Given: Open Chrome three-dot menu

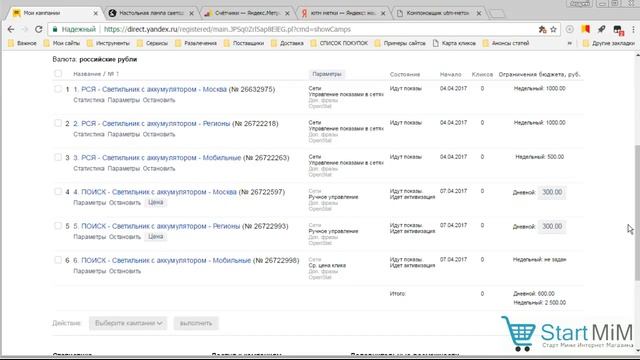Looking at the screenshot, I should click(633, 29).
